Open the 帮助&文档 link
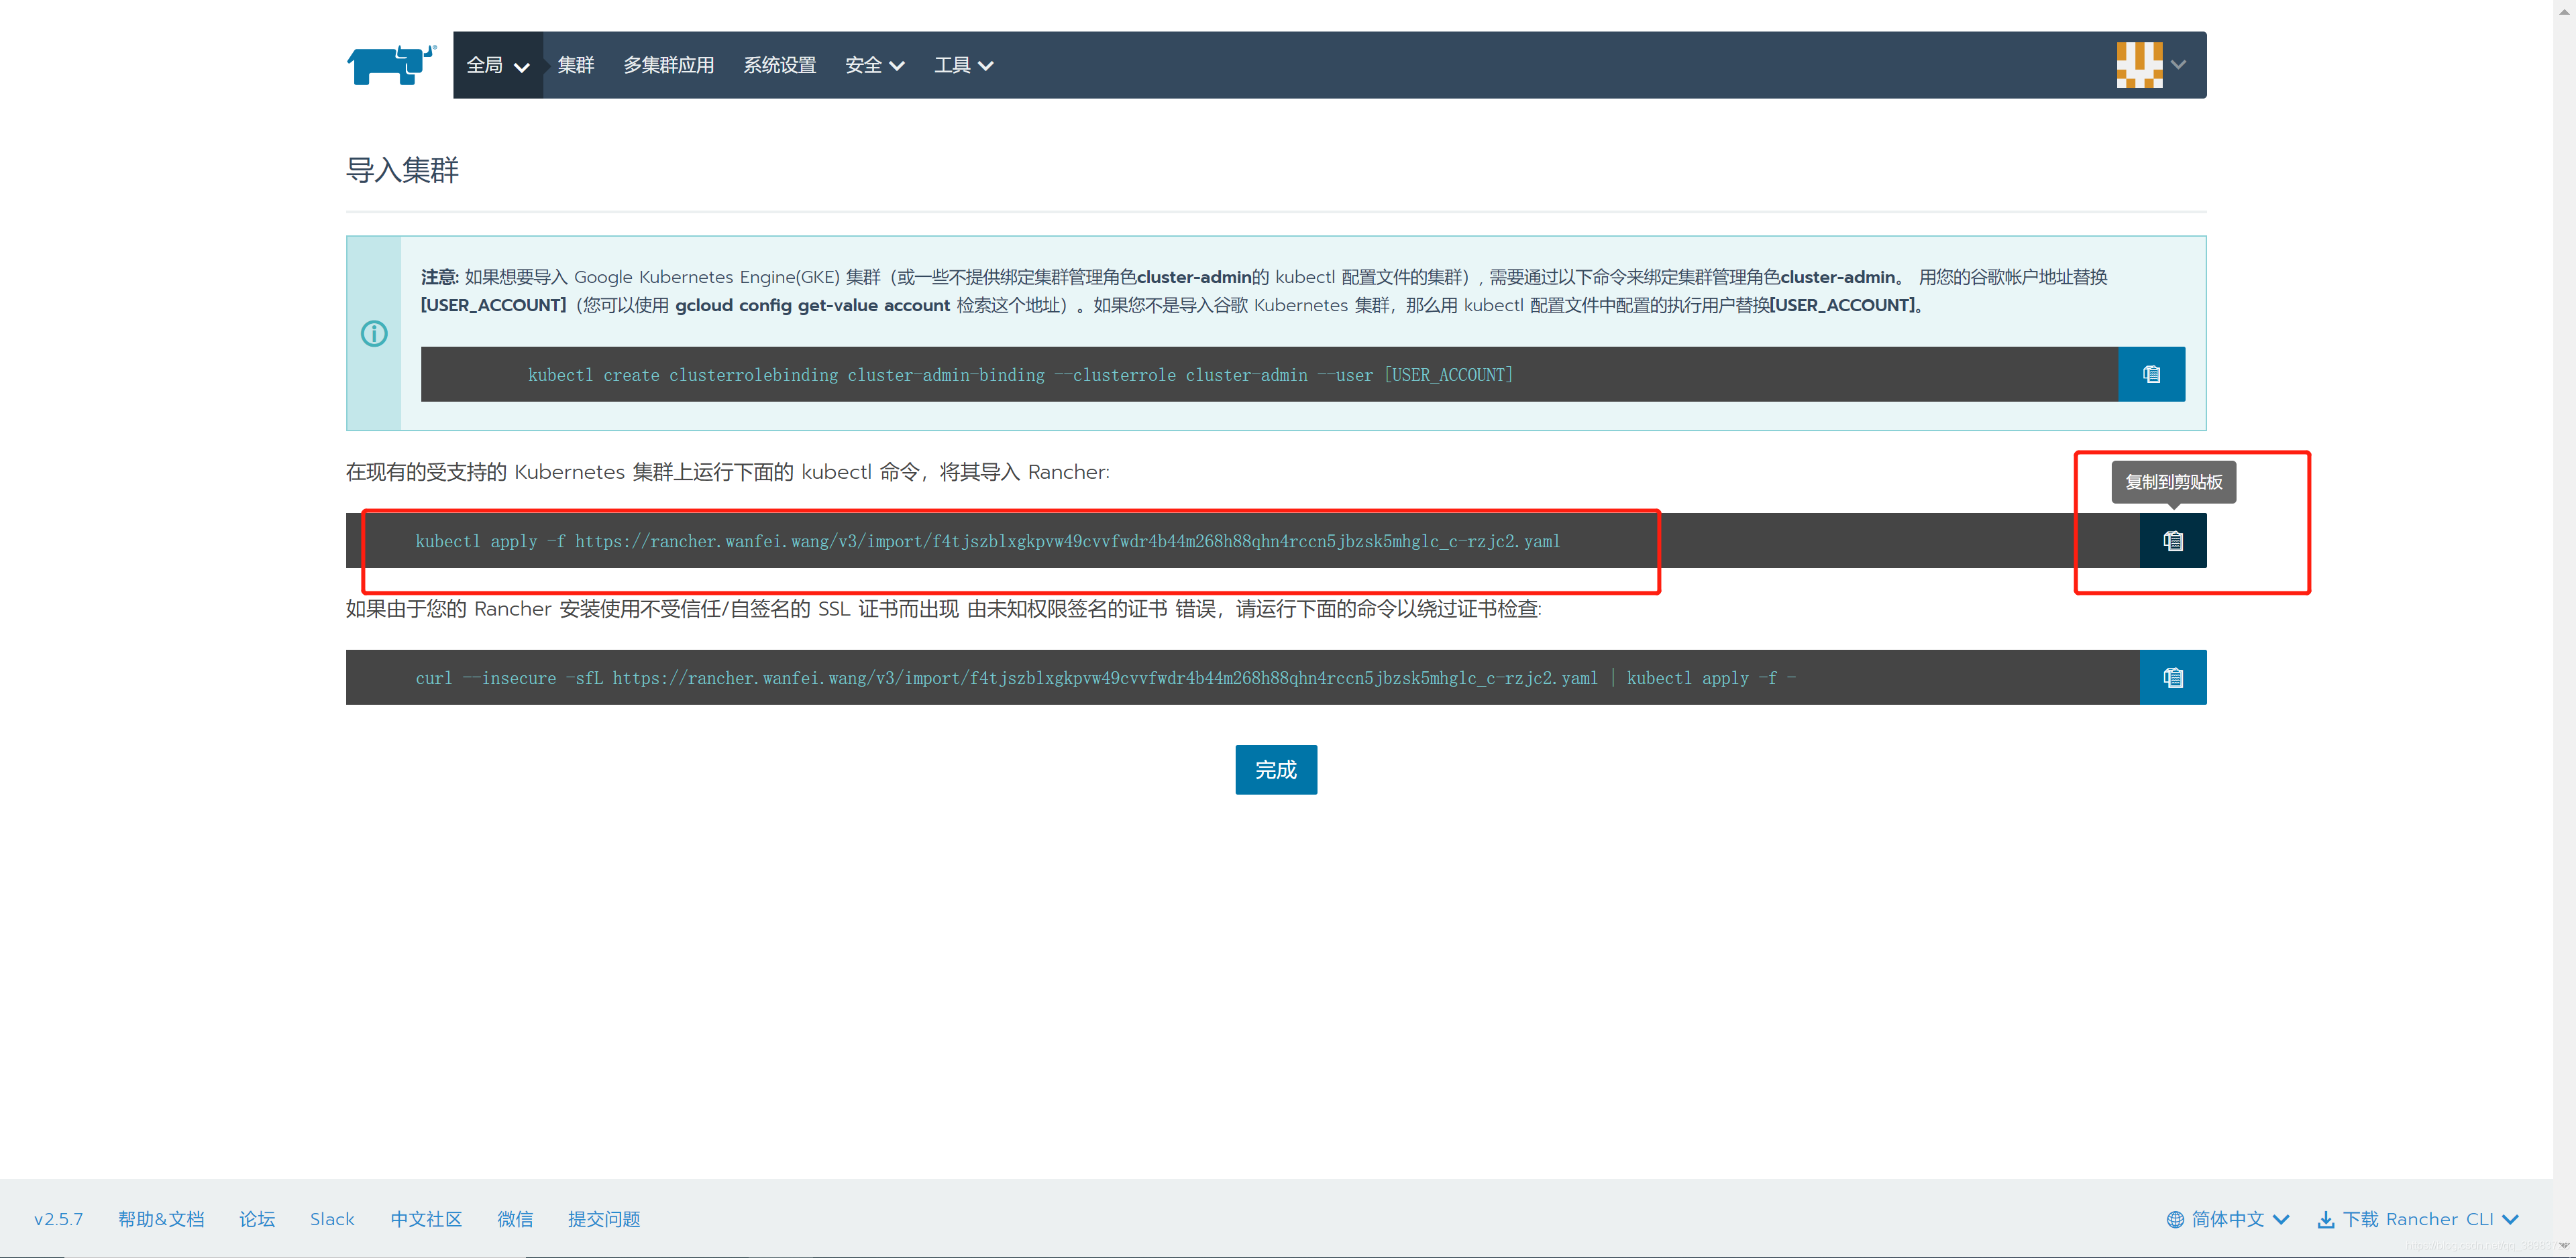 pyautogui.click(x=161, y=1219)
